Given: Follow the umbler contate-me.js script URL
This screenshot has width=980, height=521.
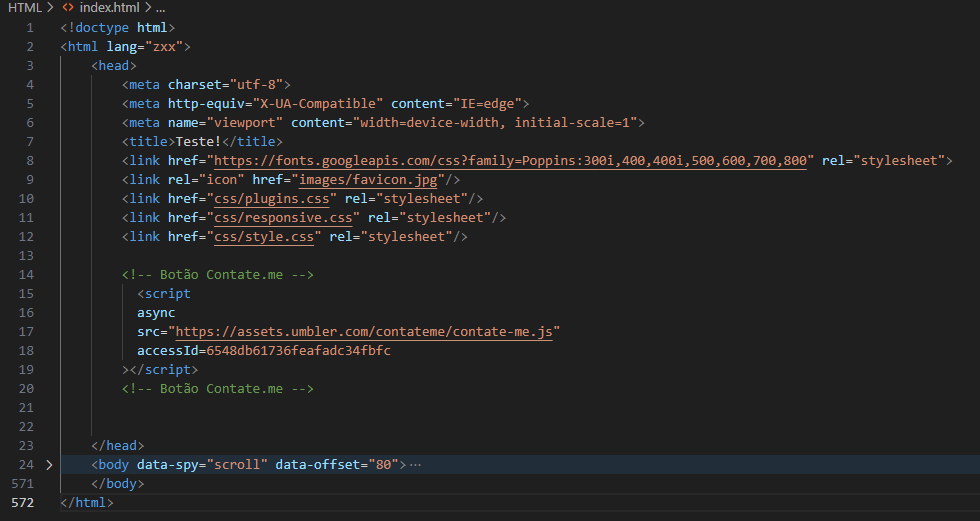Looking at the screenshot, I should (x=364, y=332).
